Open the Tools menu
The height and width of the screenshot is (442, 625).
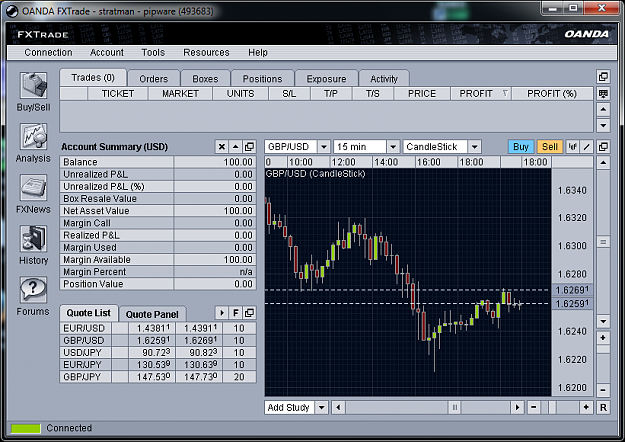coord(153,52)
